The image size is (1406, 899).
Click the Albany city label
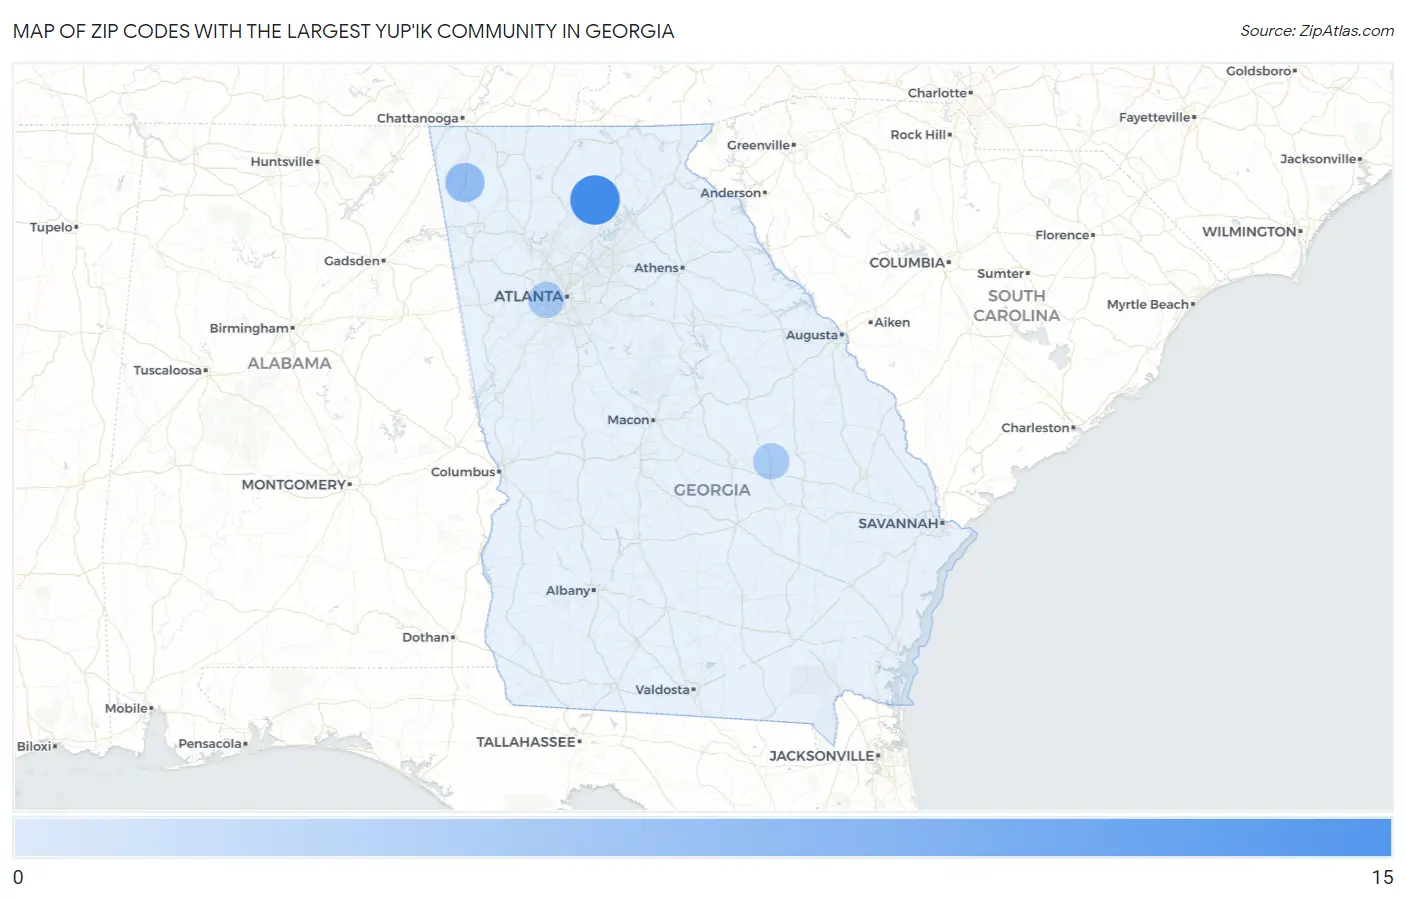(x=567, y=591)
